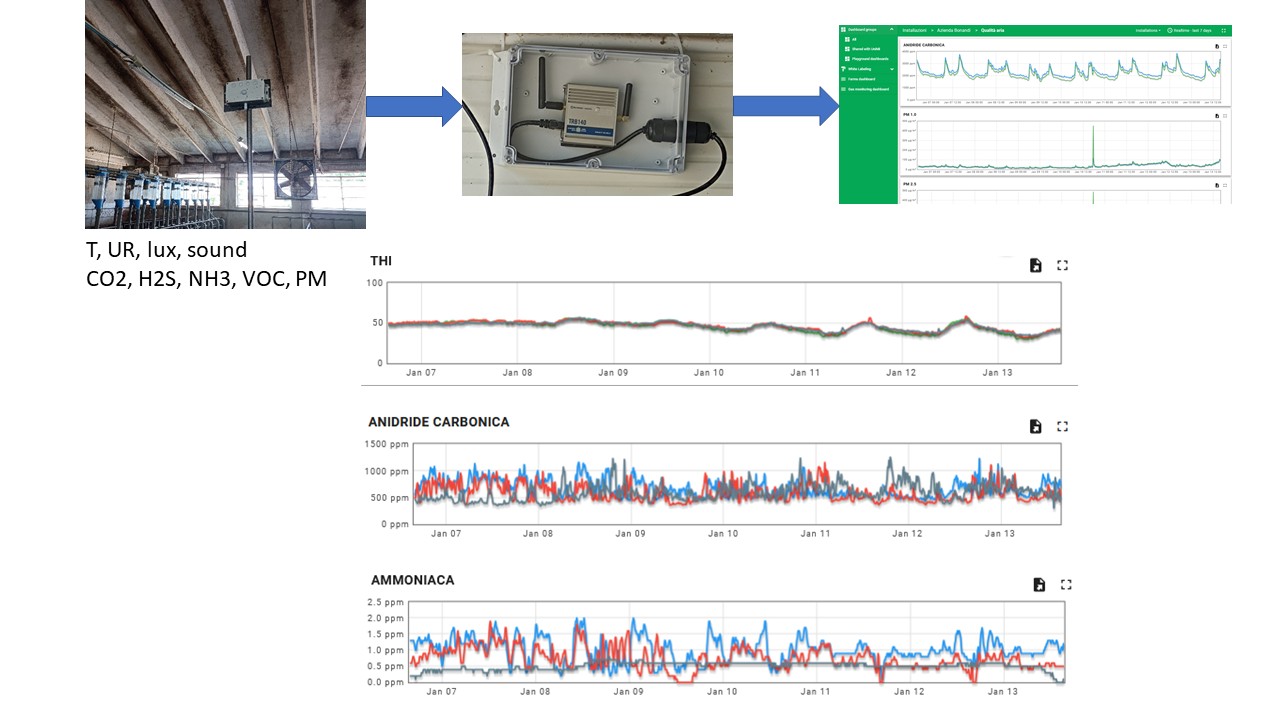The width and height of the screenshot is (1280, 720).
Task: Select the sensor gateway box photo
Action: pyautogui.click(x=597, y=114)
